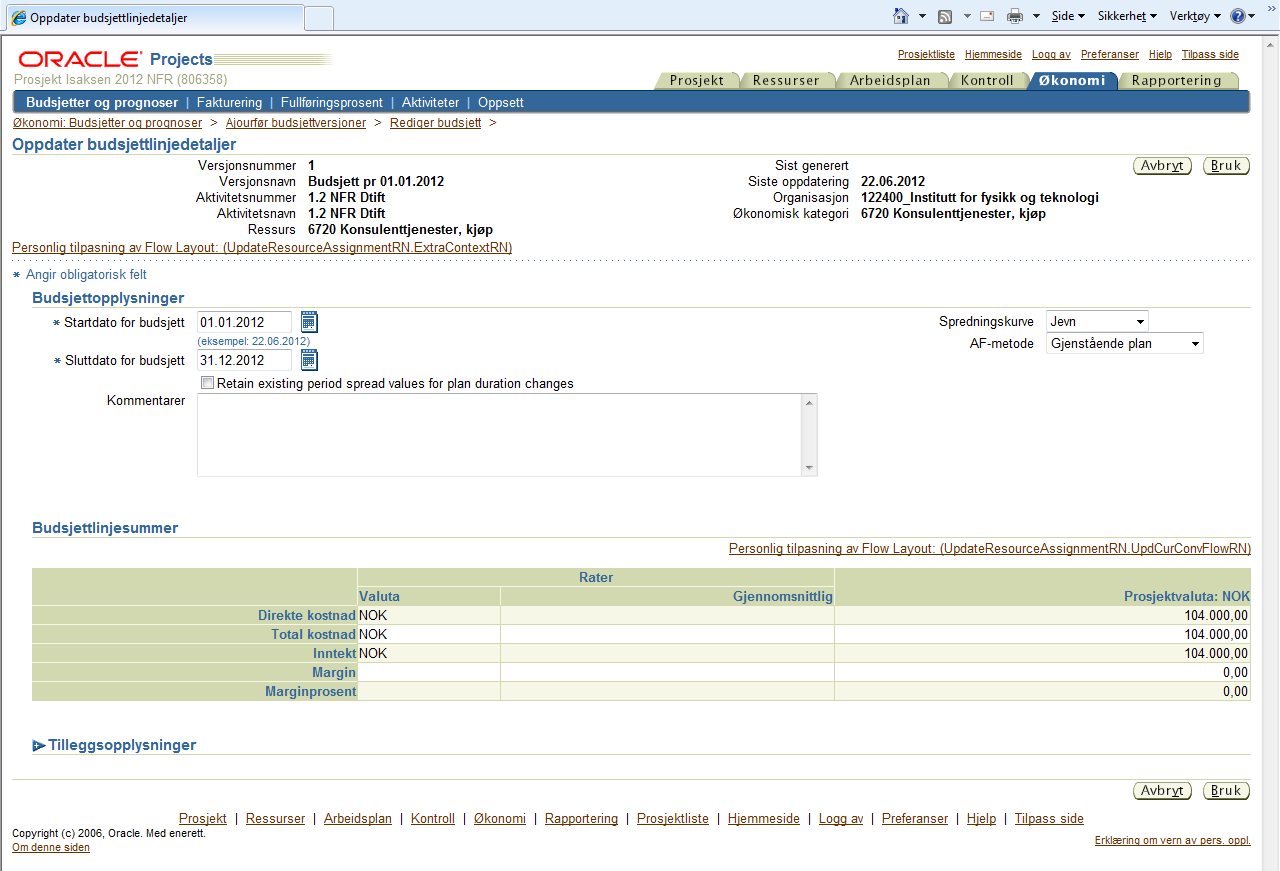Open a new browser tab

tap(319, 18)
